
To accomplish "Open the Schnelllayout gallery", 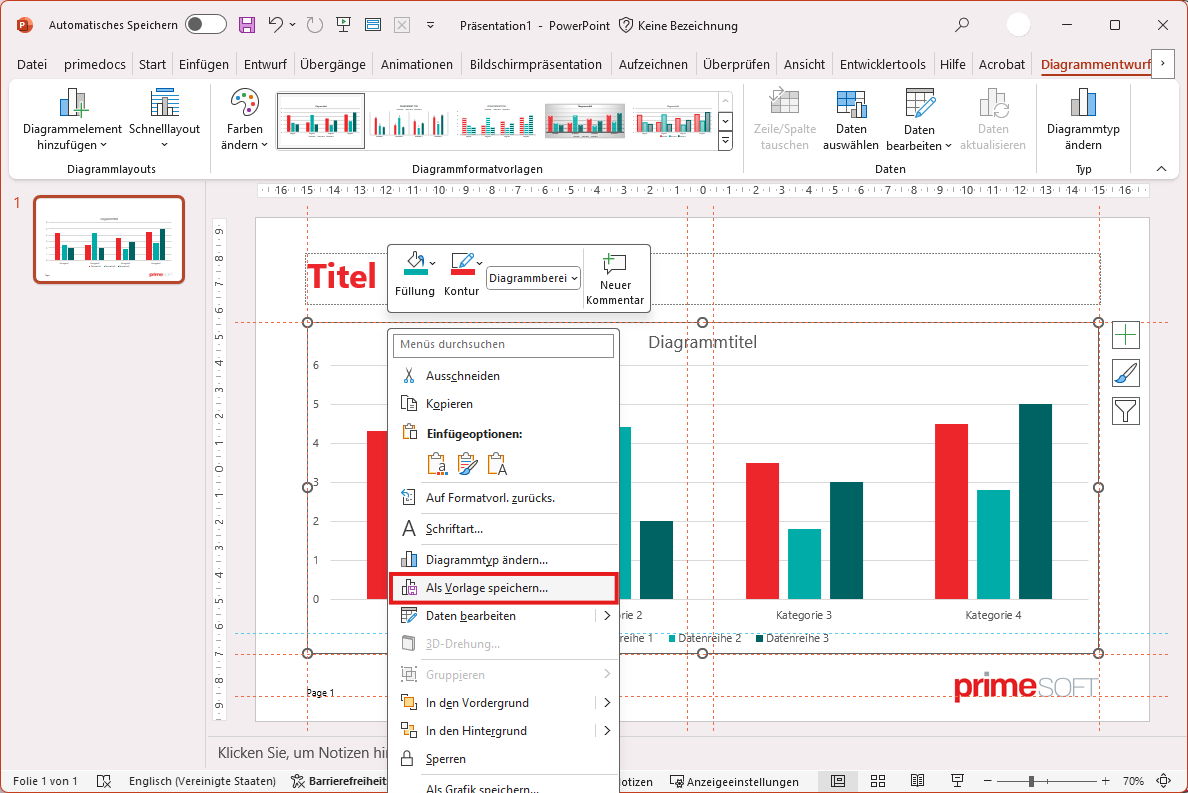I will [164, 119].
